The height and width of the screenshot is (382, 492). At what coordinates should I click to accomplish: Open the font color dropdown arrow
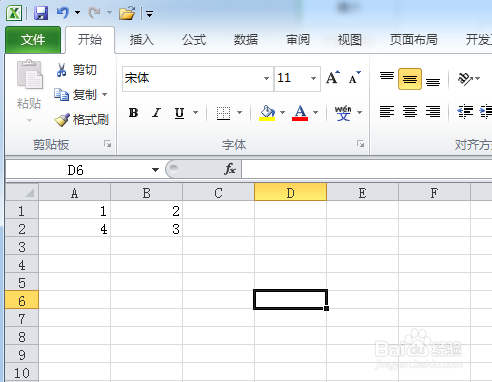click(x=316, y=113)
